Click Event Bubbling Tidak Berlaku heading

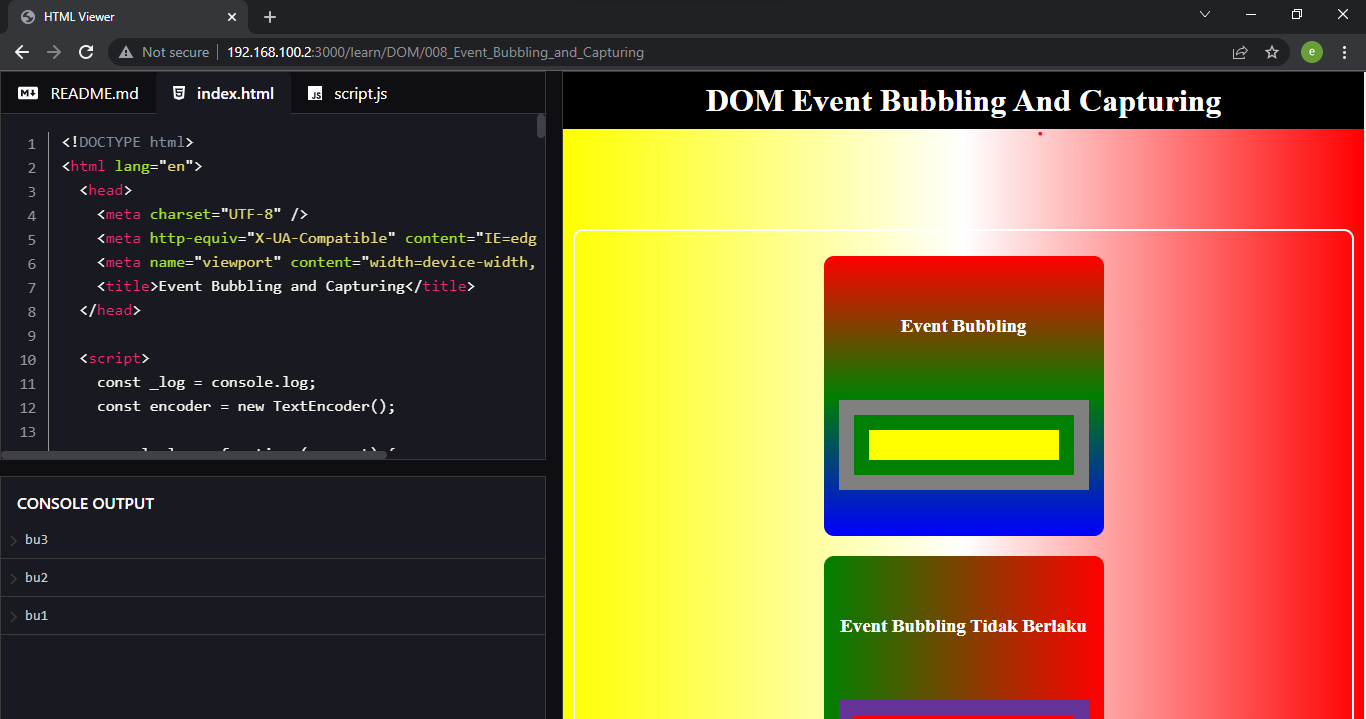pos(963,626)
